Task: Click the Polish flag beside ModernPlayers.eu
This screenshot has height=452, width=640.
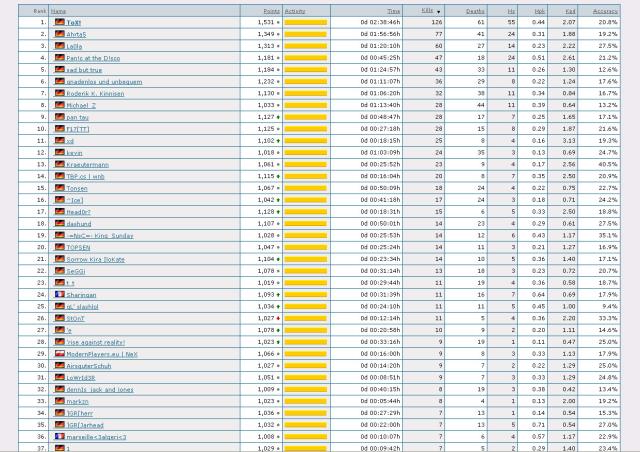Action: (x=59, y=354)
